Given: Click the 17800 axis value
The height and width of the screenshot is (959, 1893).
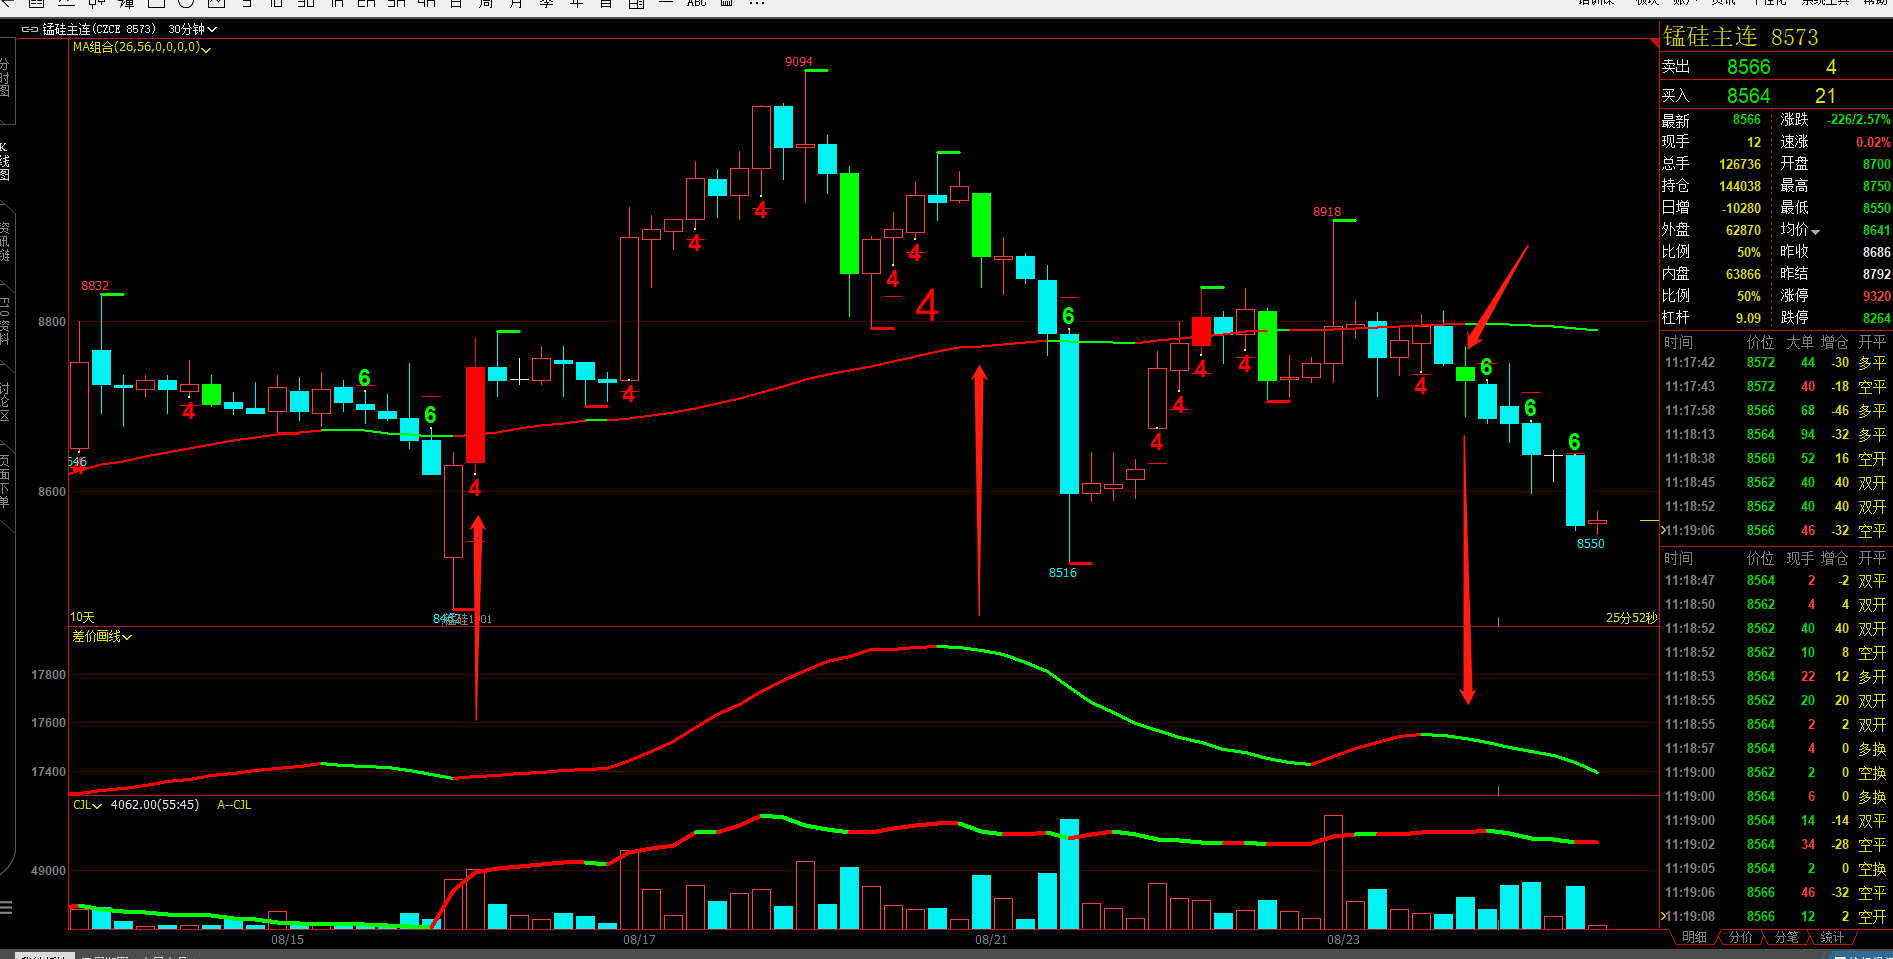Looking at the screenshot, I should pyautogui.click(x=48, y=676).
